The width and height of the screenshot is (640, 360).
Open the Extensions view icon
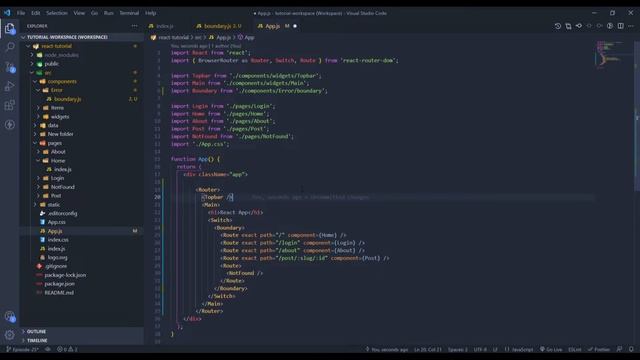[x=10, y=105]
